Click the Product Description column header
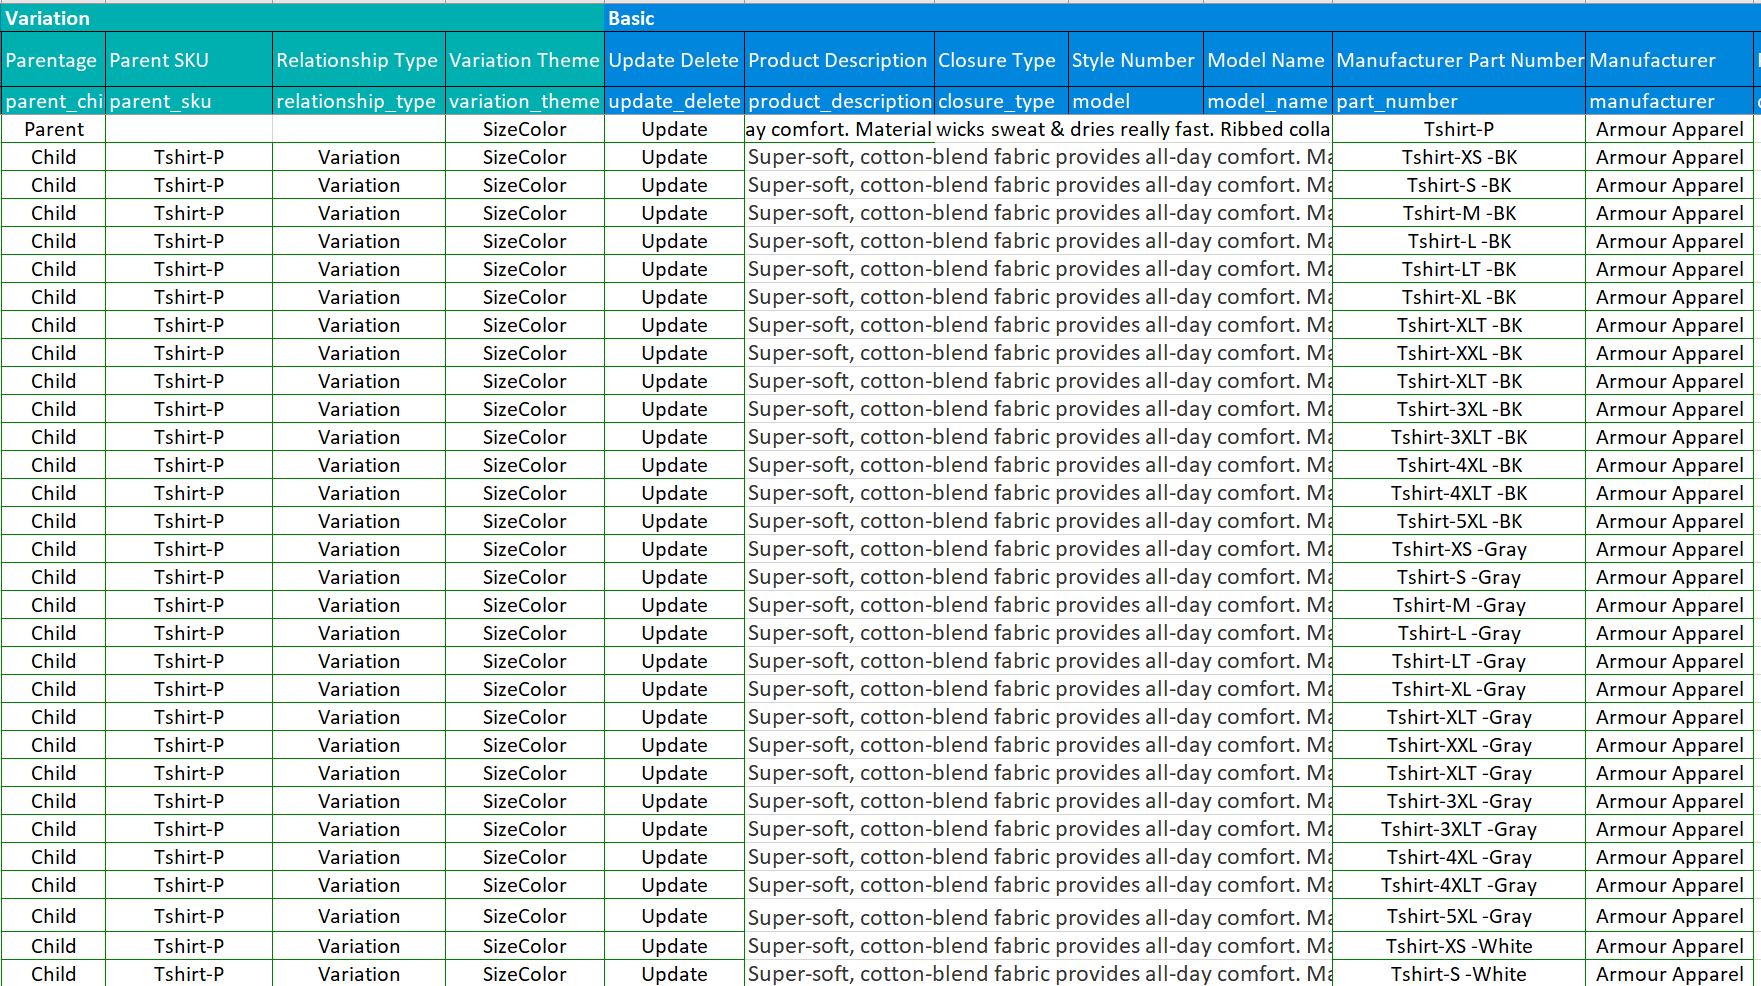1761x986 pixels. 839,60
